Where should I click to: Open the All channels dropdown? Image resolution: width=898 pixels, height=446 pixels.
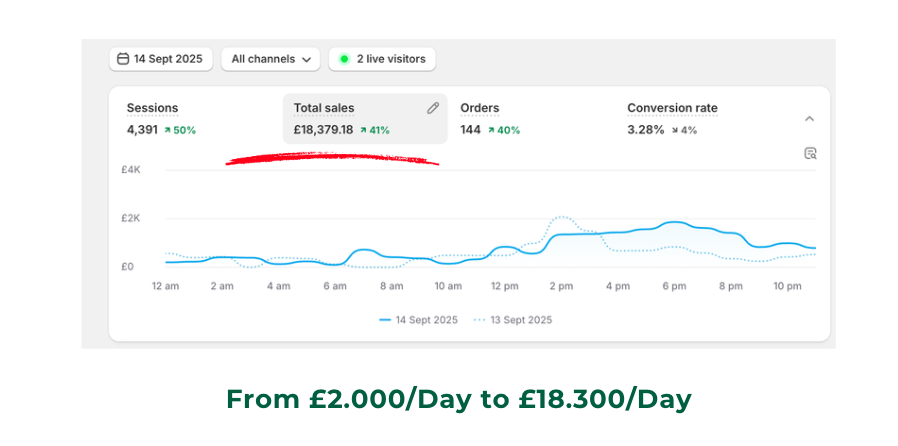pos(270,59)
